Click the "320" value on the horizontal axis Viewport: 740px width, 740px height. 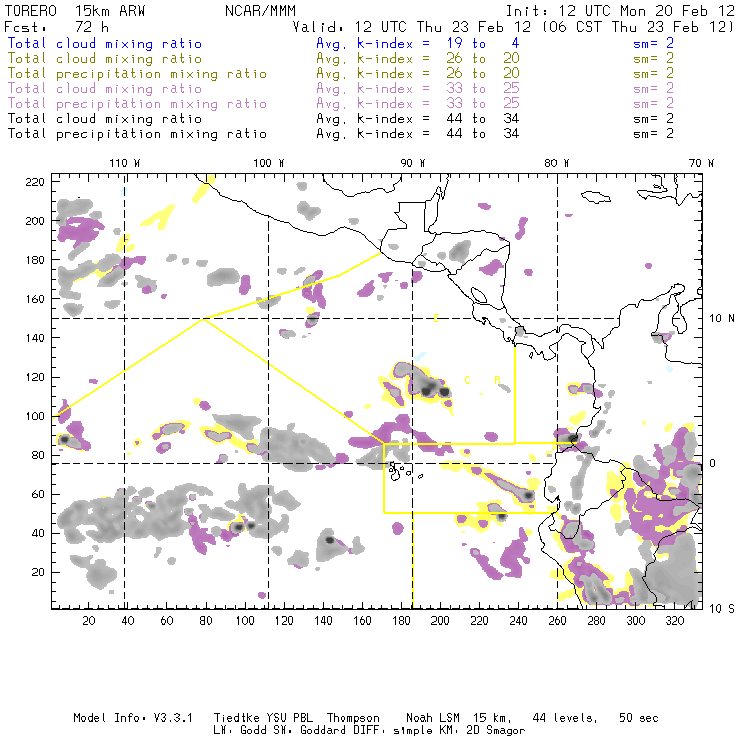[x=674, y=621]
